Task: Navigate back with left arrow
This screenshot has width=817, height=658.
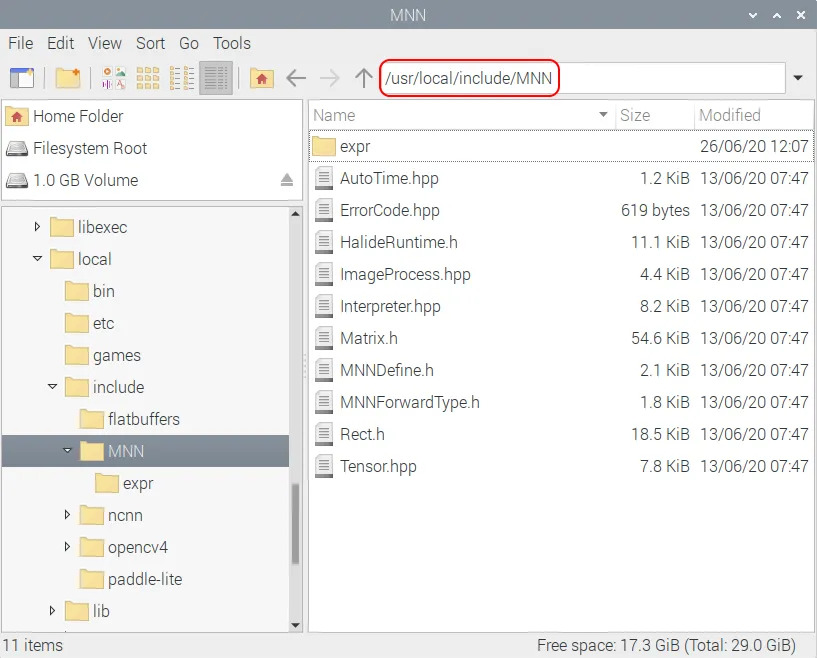Action: (296, 78)
